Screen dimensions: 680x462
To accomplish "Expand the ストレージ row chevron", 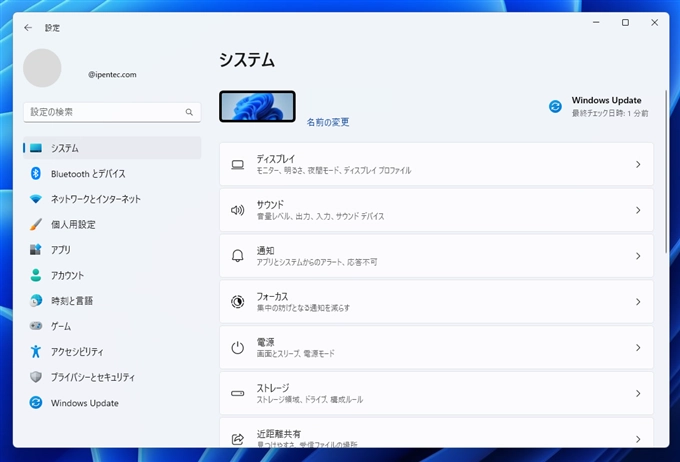I will [x=638, y=393].
